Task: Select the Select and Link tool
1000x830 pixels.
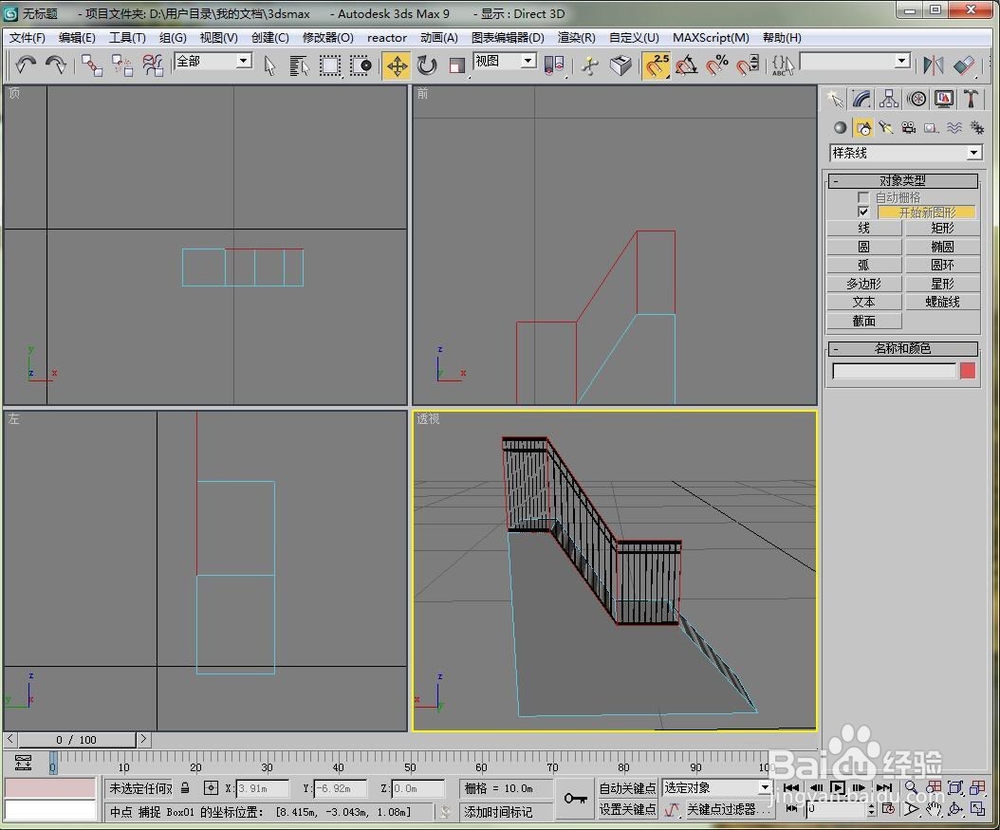Action: point(92,65)
